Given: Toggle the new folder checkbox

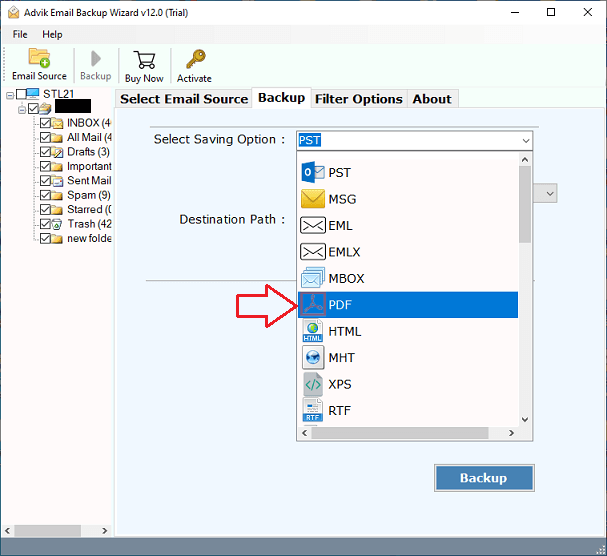Looking at the screenshot, I should [x=45, y=239].
